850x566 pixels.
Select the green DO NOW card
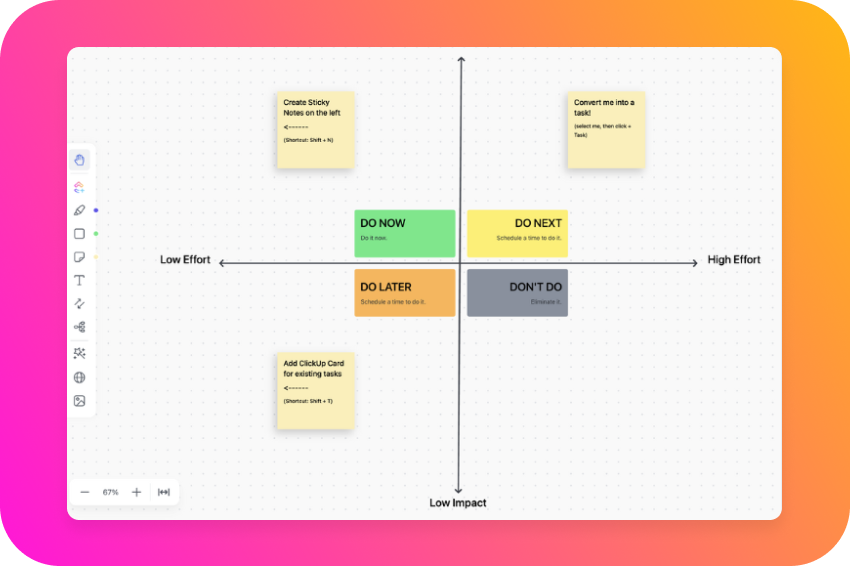tap(404, 233)
